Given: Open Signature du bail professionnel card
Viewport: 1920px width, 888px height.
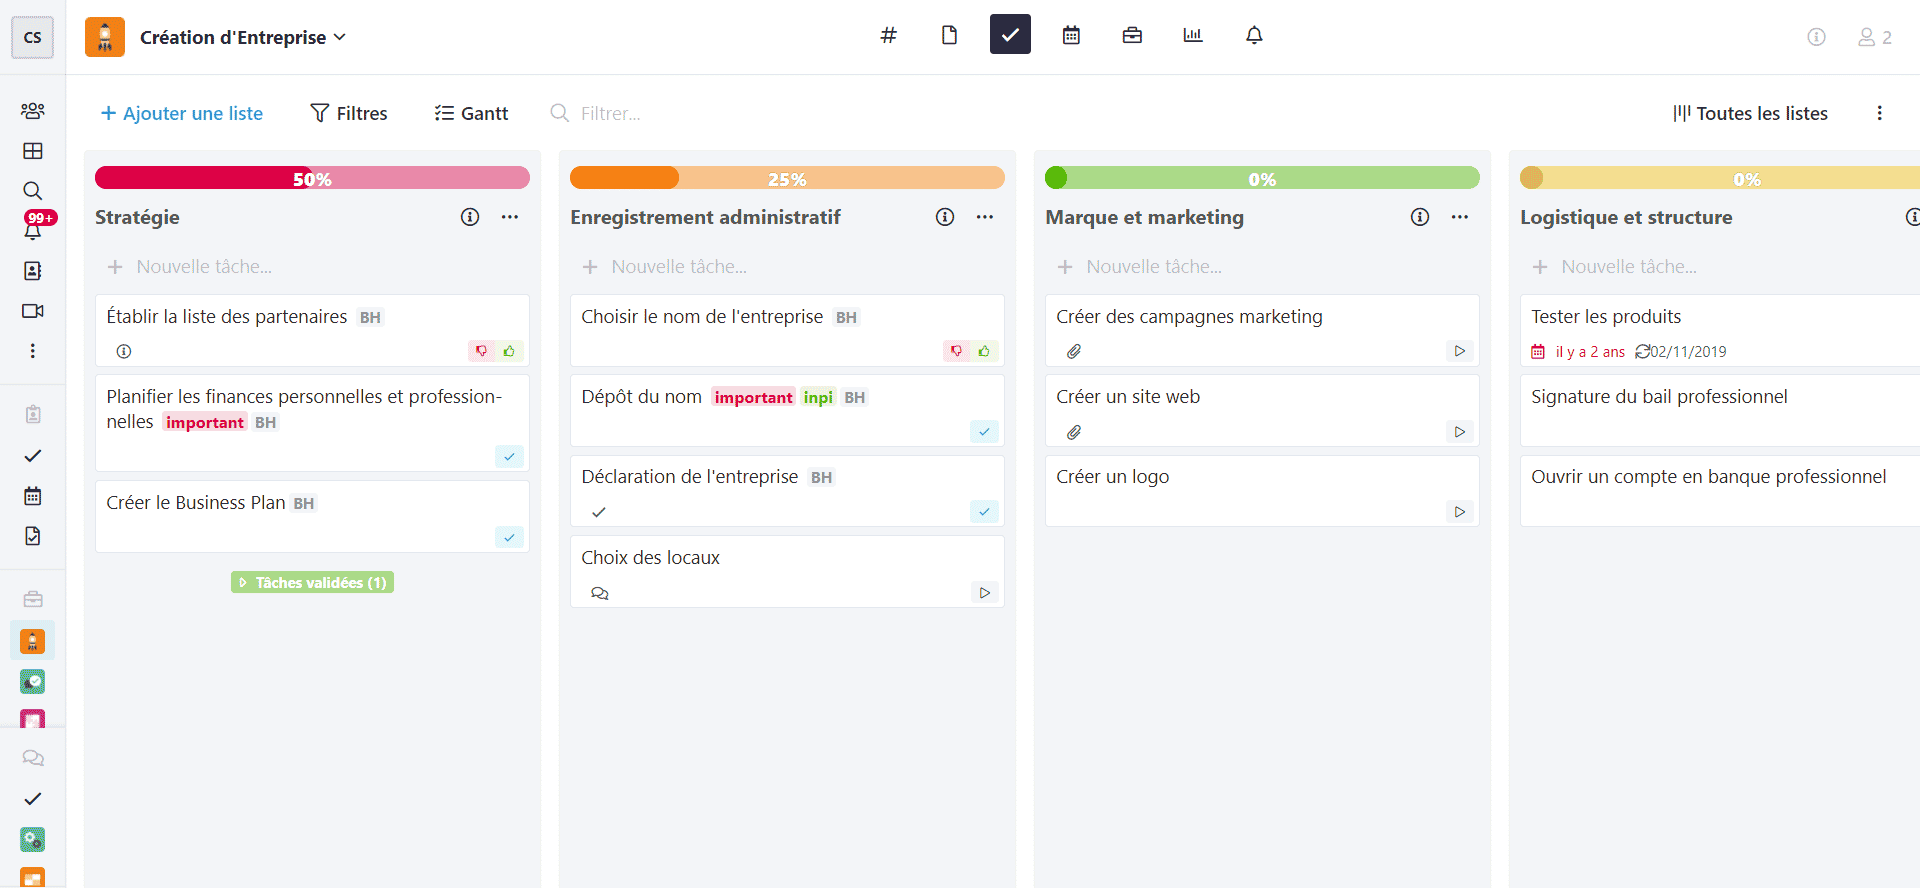Looking at the screenshot, I should 1720,410.
